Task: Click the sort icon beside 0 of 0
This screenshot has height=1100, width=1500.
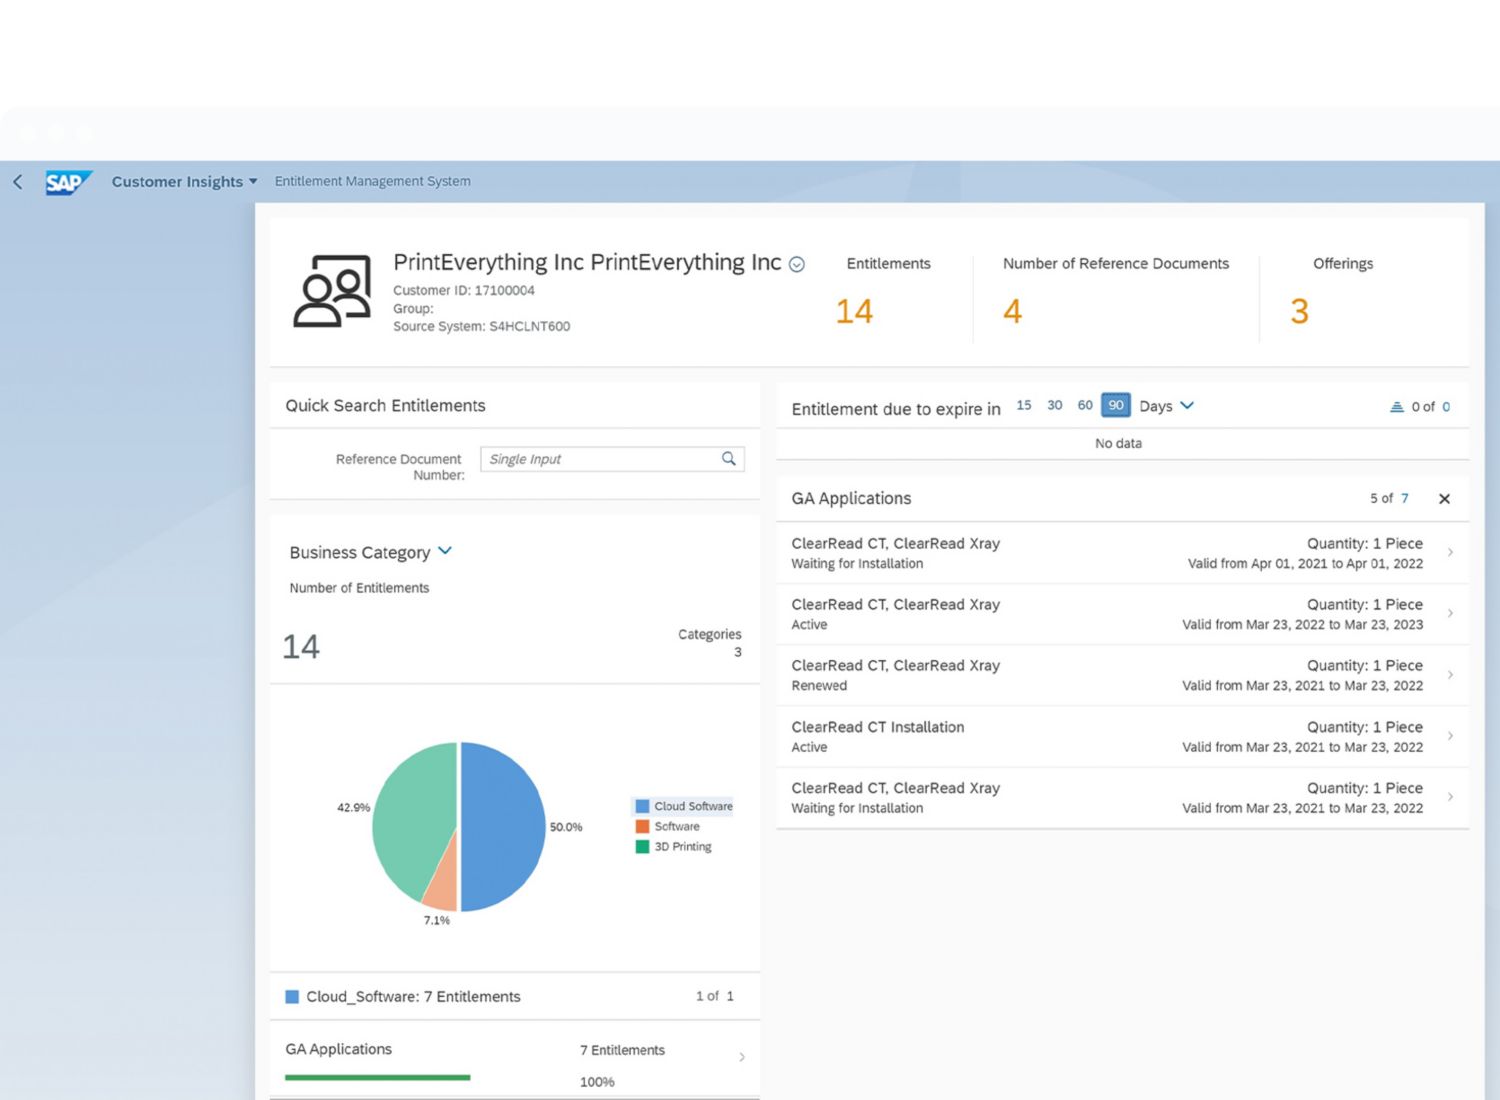Action: [x=1397, y=407]
